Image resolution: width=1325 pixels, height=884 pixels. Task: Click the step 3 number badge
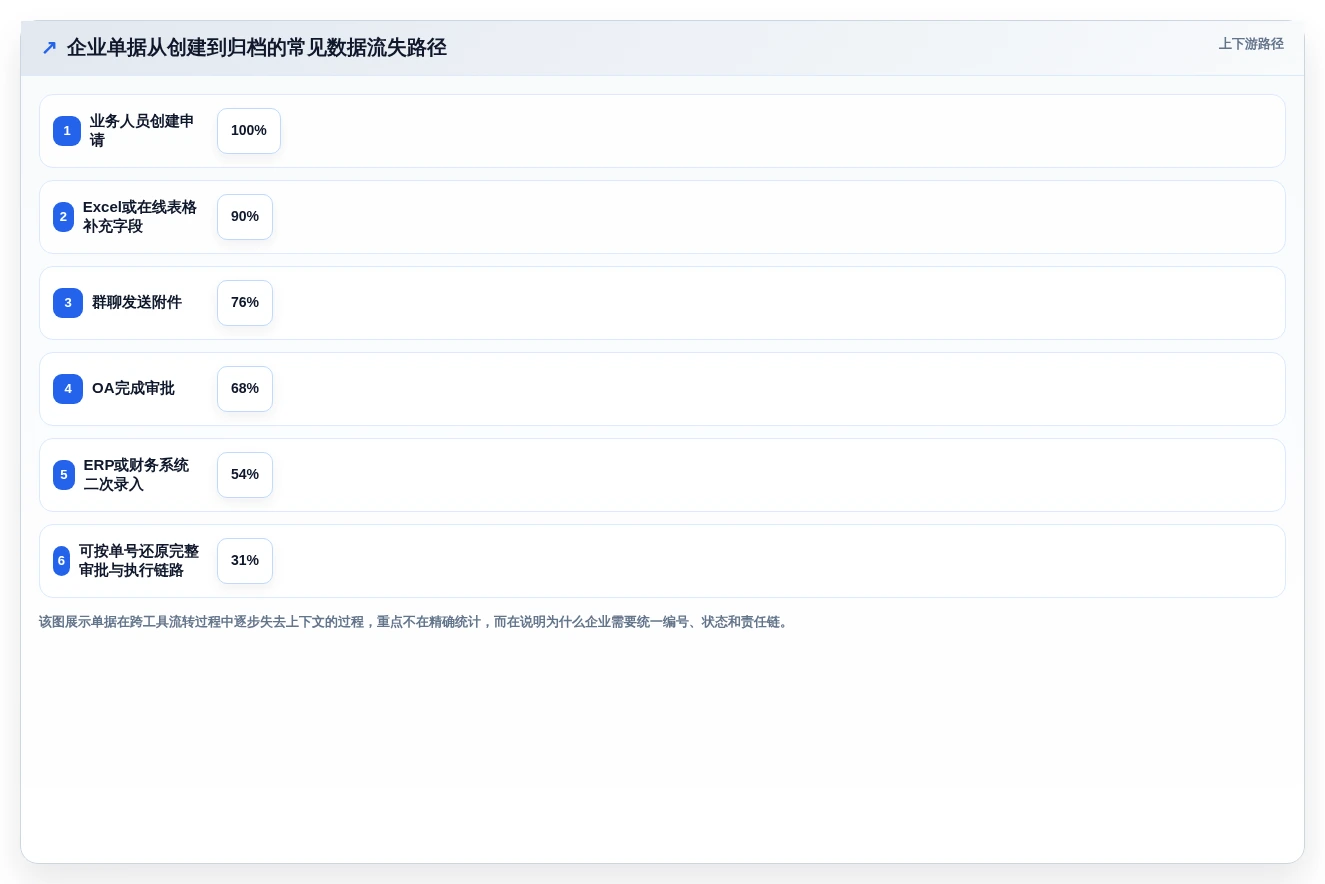[x=68, y=303]
